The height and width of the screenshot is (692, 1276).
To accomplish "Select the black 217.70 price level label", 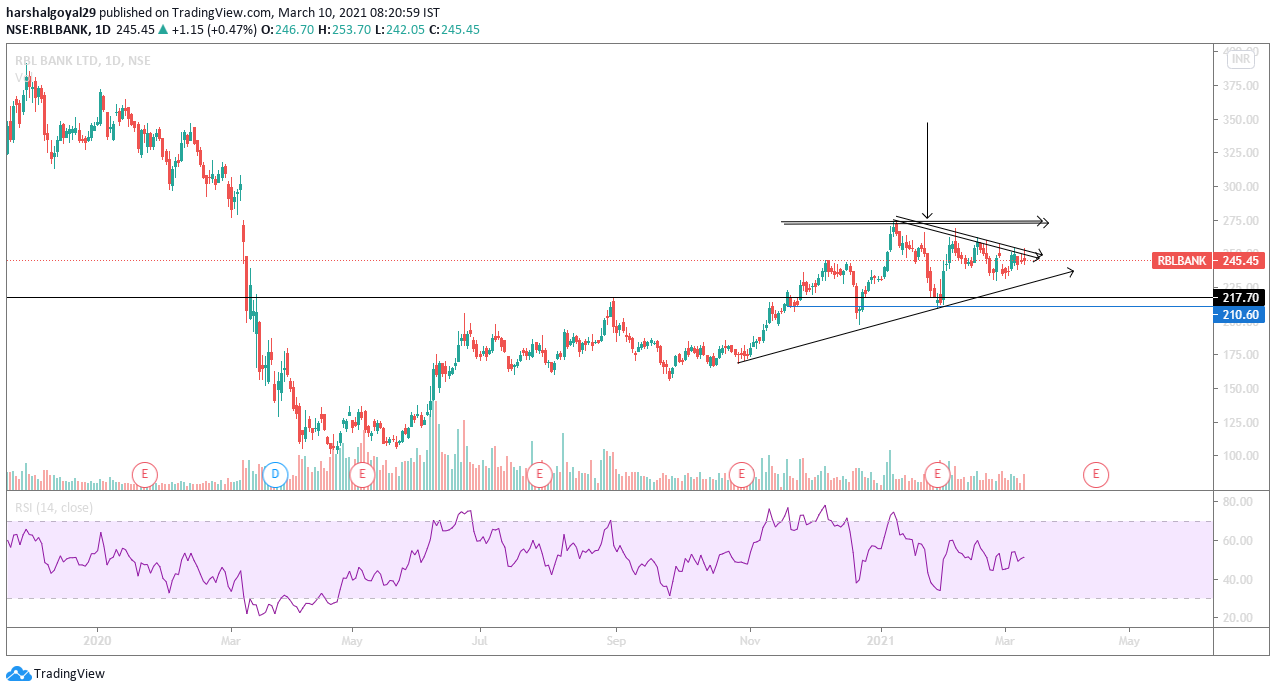I will pos(1239,298).
